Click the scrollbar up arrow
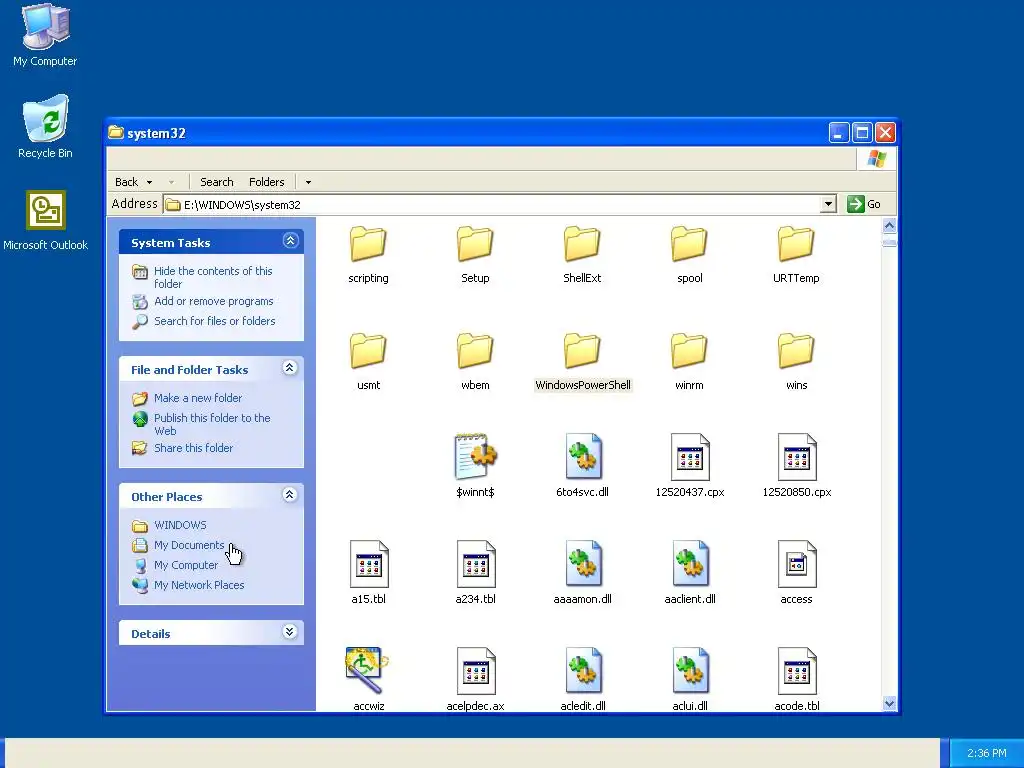Viewport: 1024px width, 768px height. (x=889, y=226)
